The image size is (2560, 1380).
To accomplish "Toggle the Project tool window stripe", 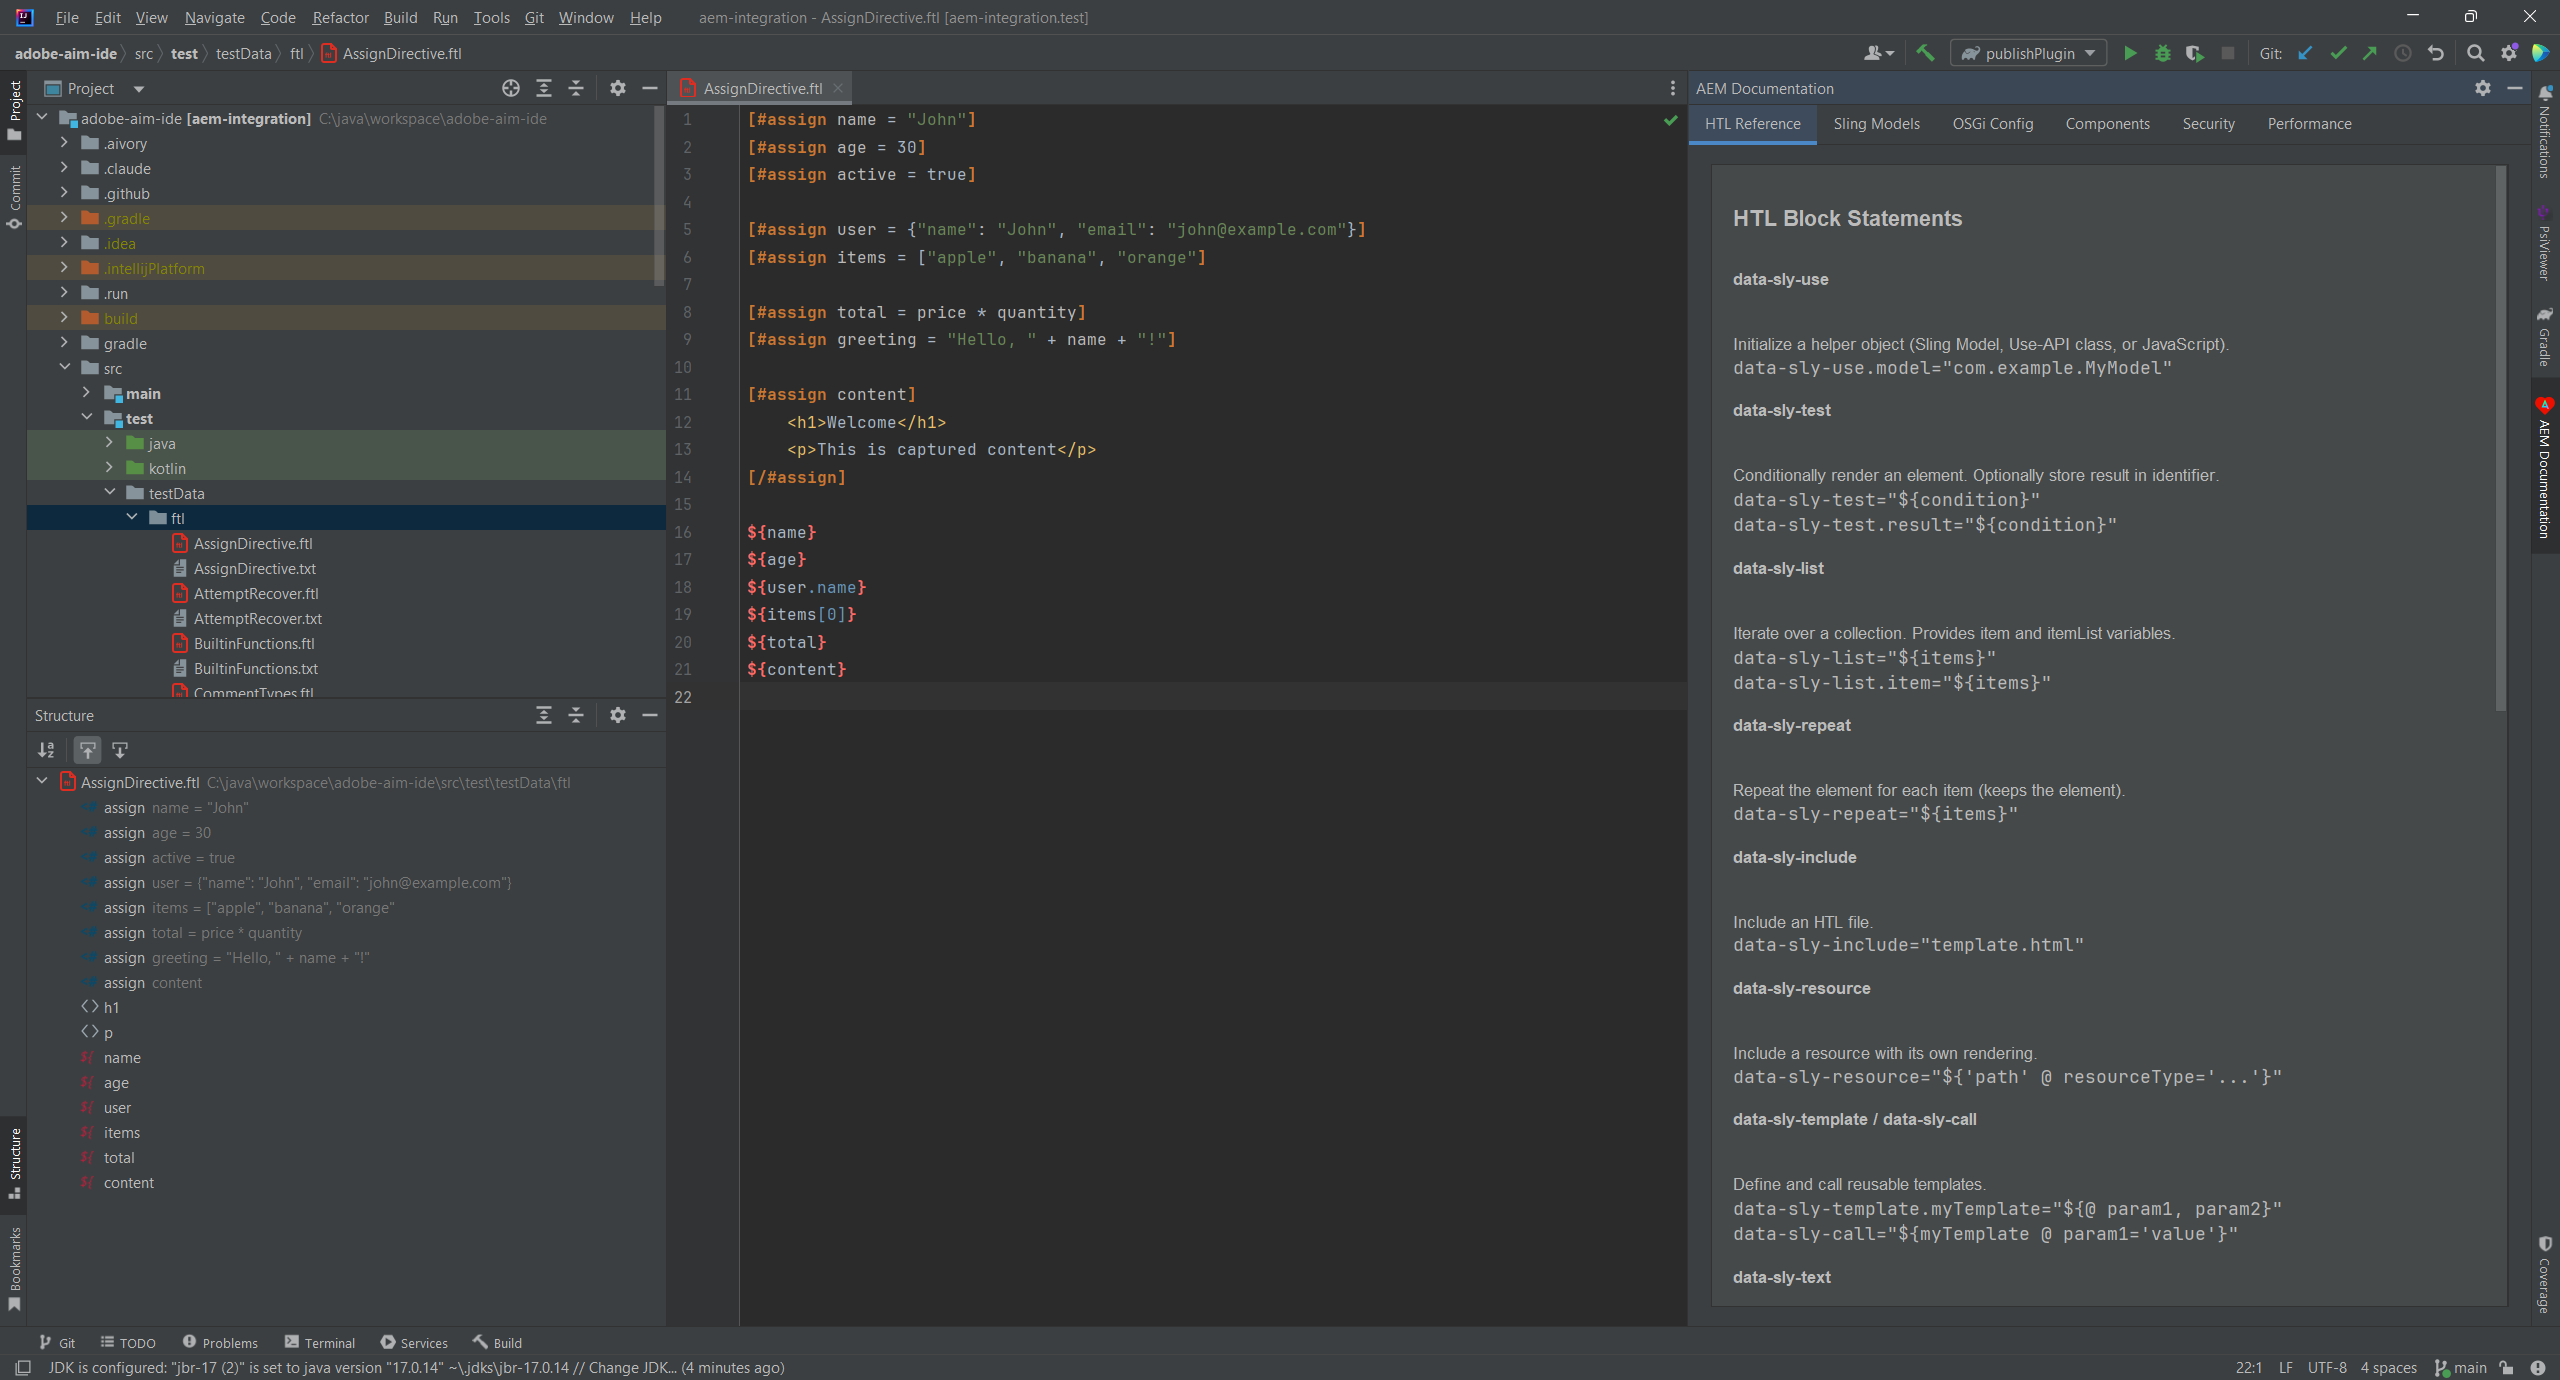I will click(x=14, y=112).
